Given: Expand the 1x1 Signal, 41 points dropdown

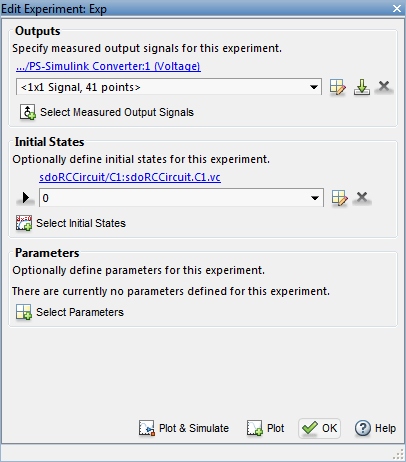Looking at the screenshot, I should (x=313, y=87).
